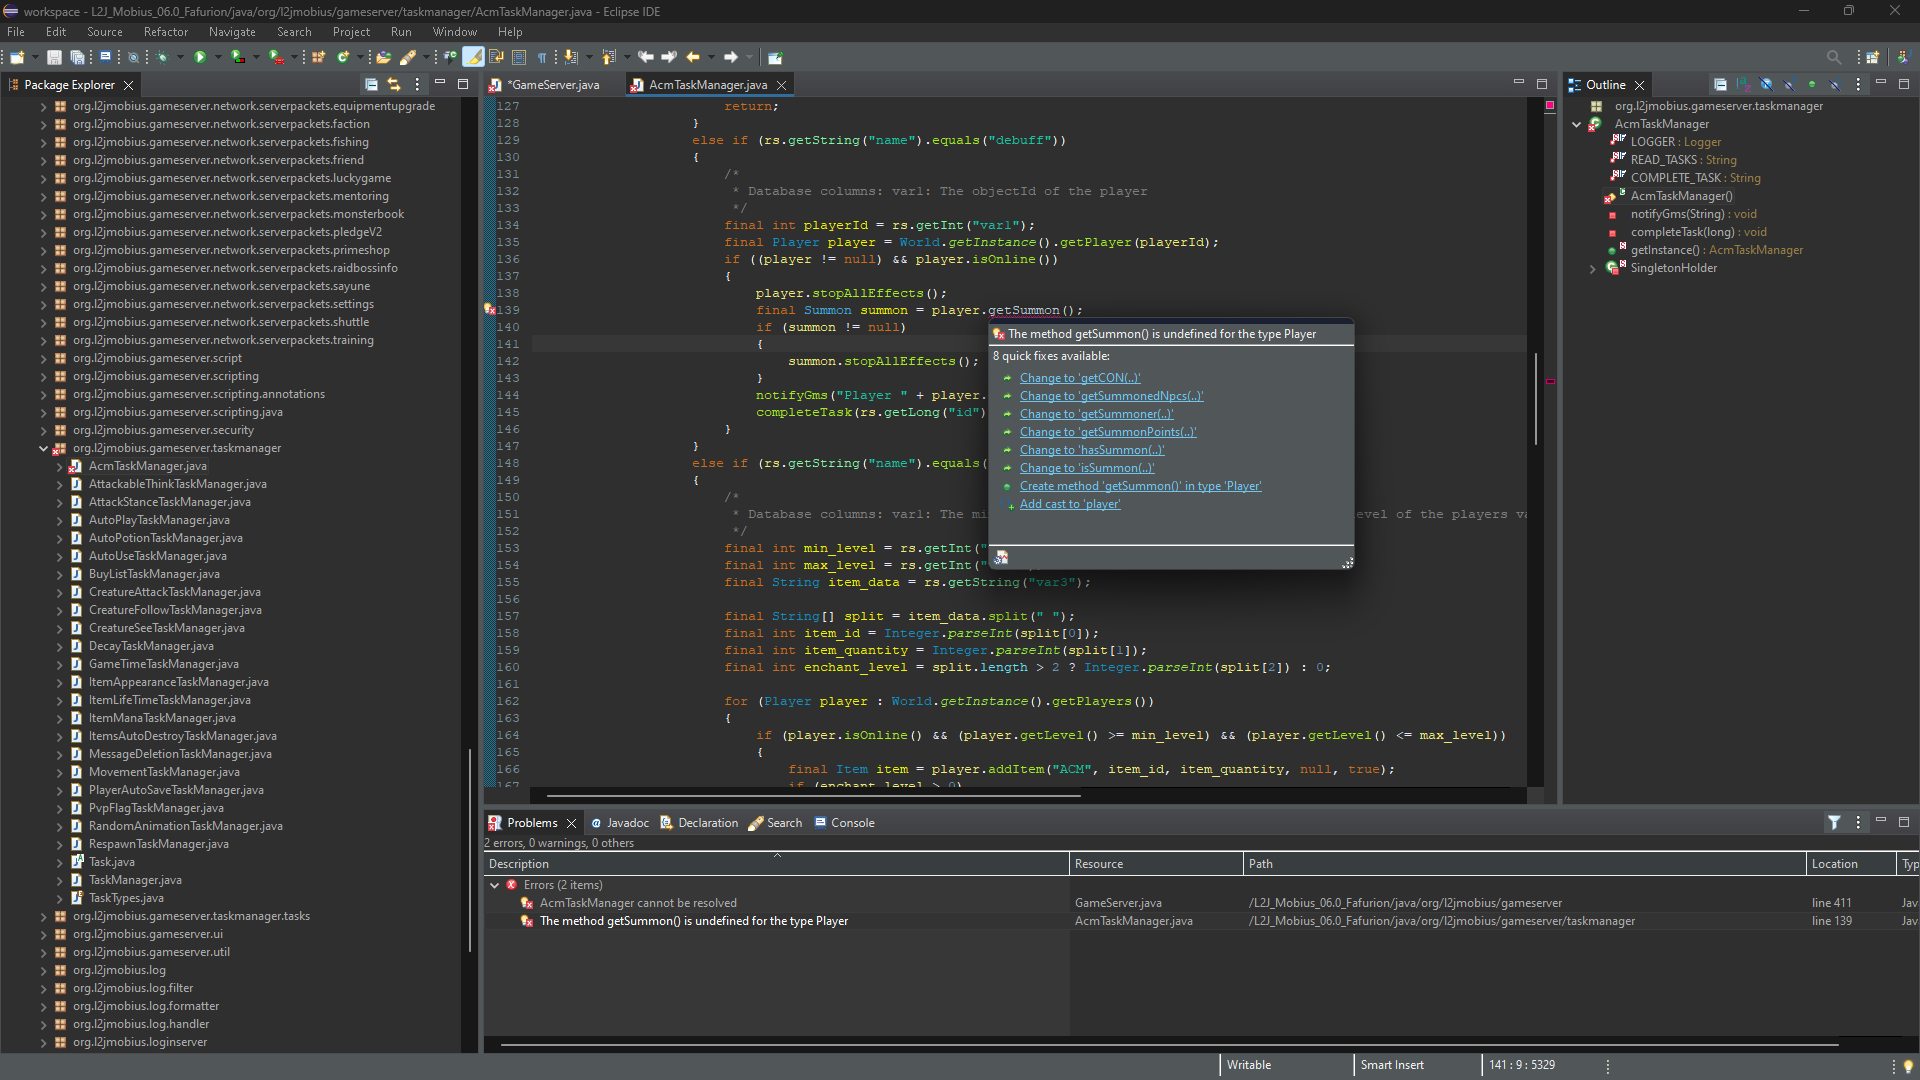Collapse the gameserver.taskmanager package node

pyautogui.click(x=43, y=449)
